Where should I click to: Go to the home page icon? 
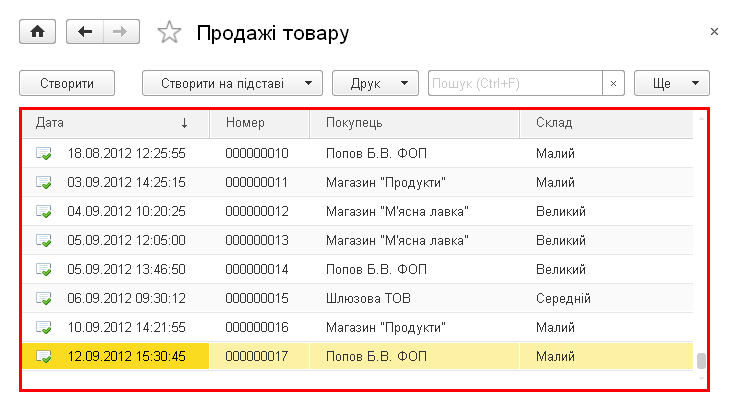tap(38, 32)
